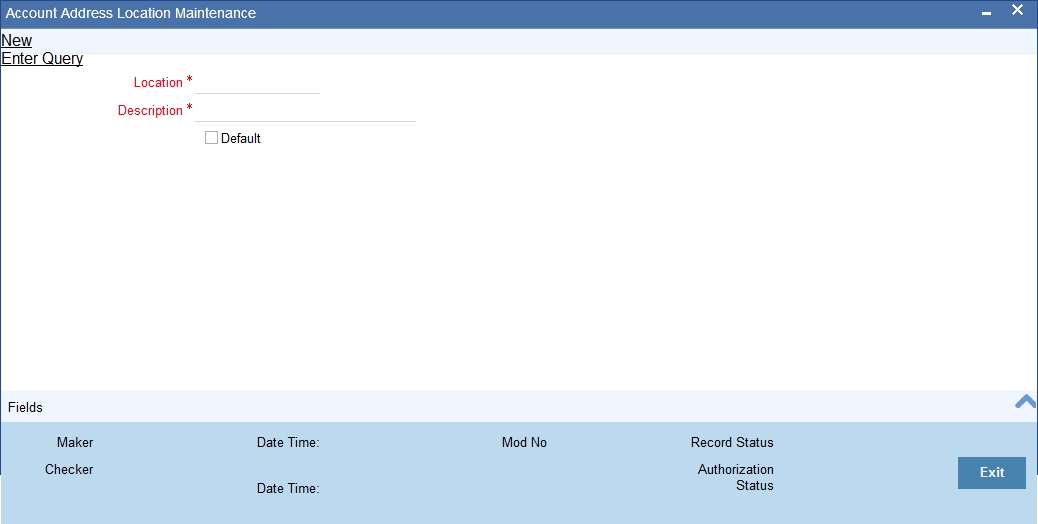Click the Location field label
This screenshot has height=524, width=1038.
tap(158, 83)
